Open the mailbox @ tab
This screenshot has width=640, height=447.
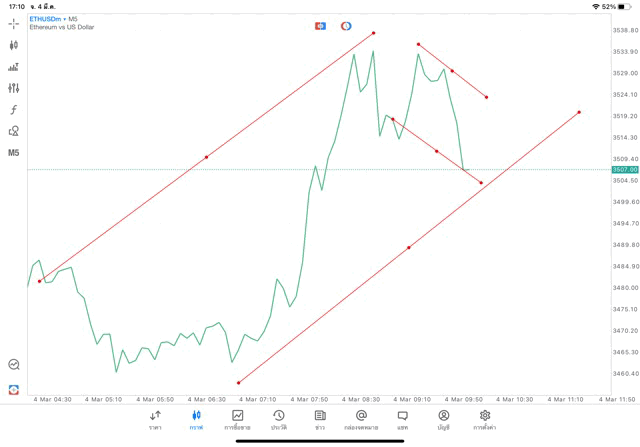(x=361, y=420)
